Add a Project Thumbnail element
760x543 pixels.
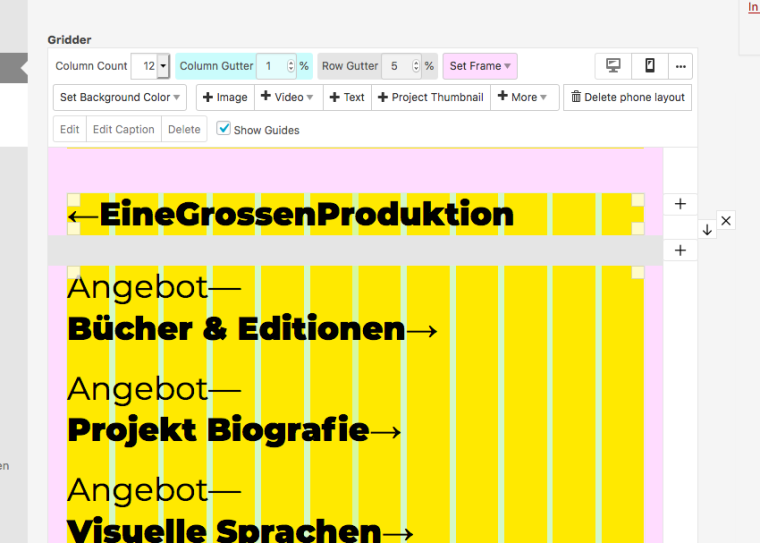(x=430, y=97)
